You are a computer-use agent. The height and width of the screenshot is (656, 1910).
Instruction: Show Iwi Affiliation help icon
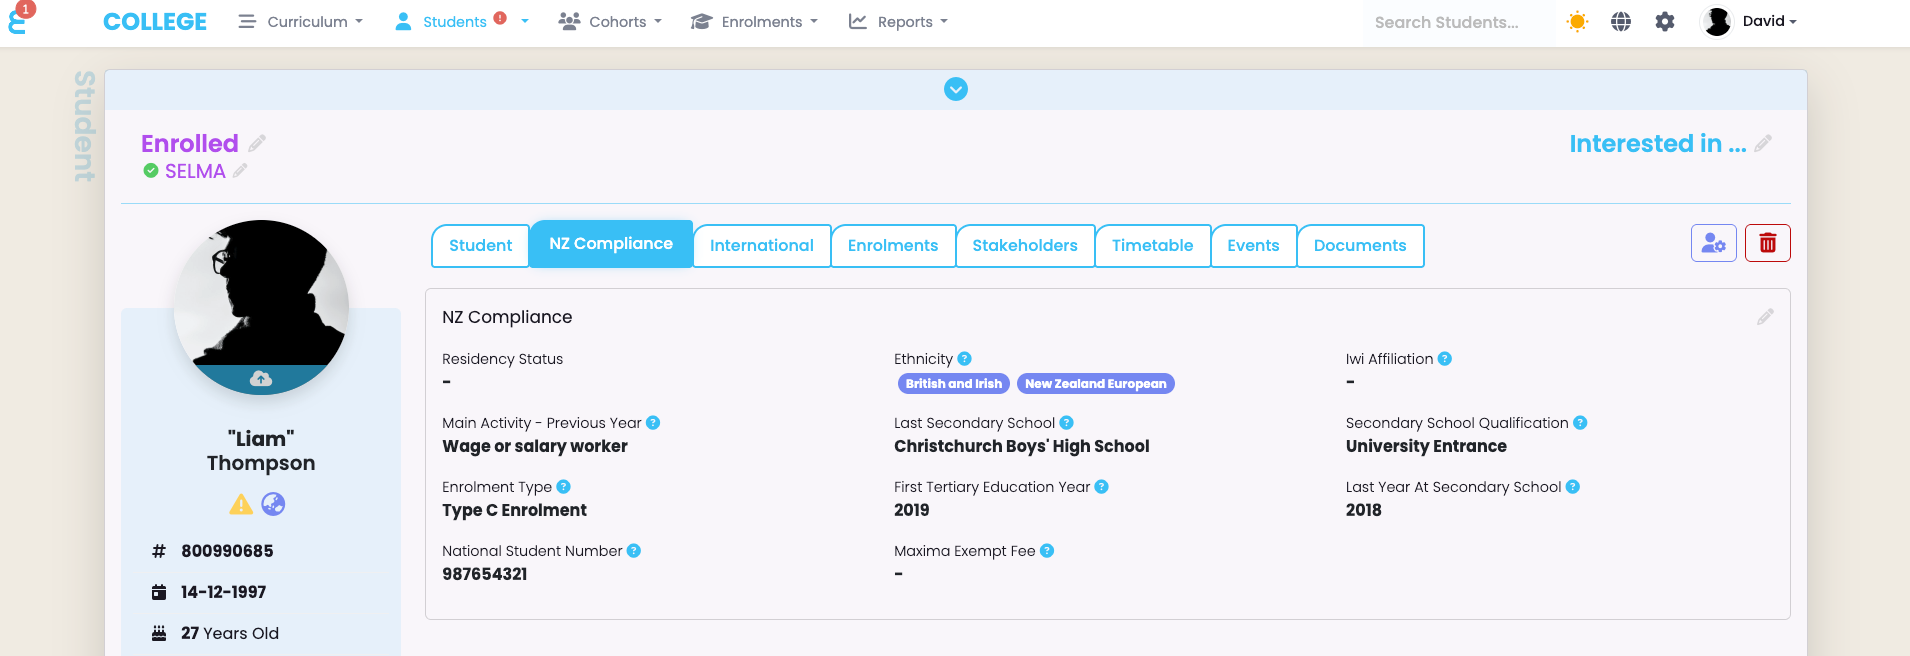[1445, 359]
